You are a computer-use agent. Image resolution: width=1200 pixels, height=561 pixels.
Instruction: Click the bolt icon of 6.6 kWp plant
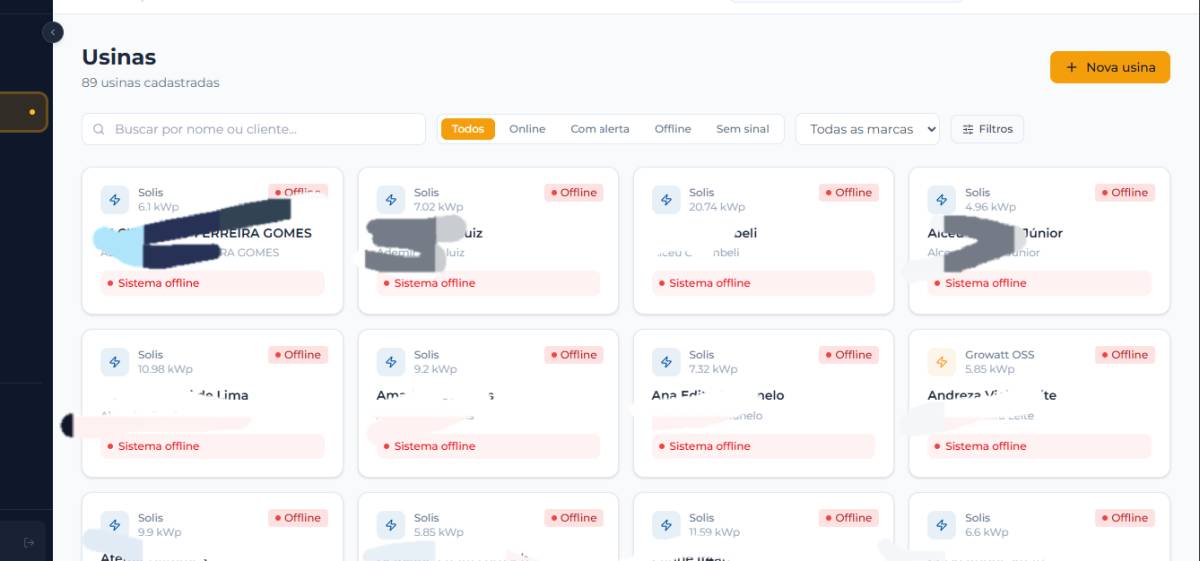[942, 524]
